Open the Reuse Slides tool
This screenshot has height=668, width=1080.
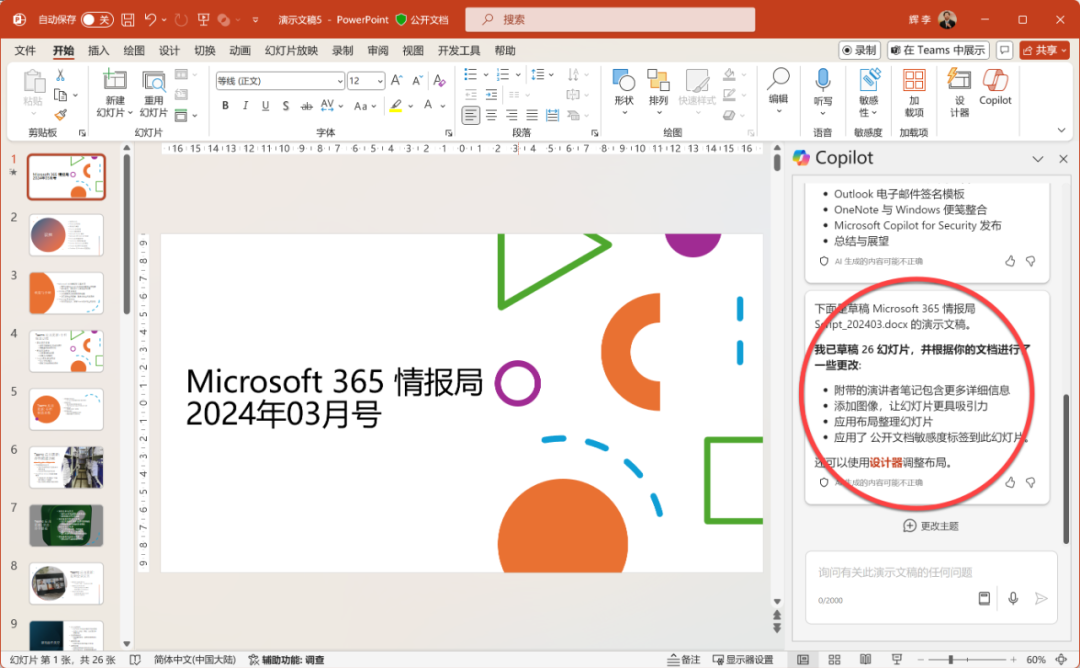(153, 94)
